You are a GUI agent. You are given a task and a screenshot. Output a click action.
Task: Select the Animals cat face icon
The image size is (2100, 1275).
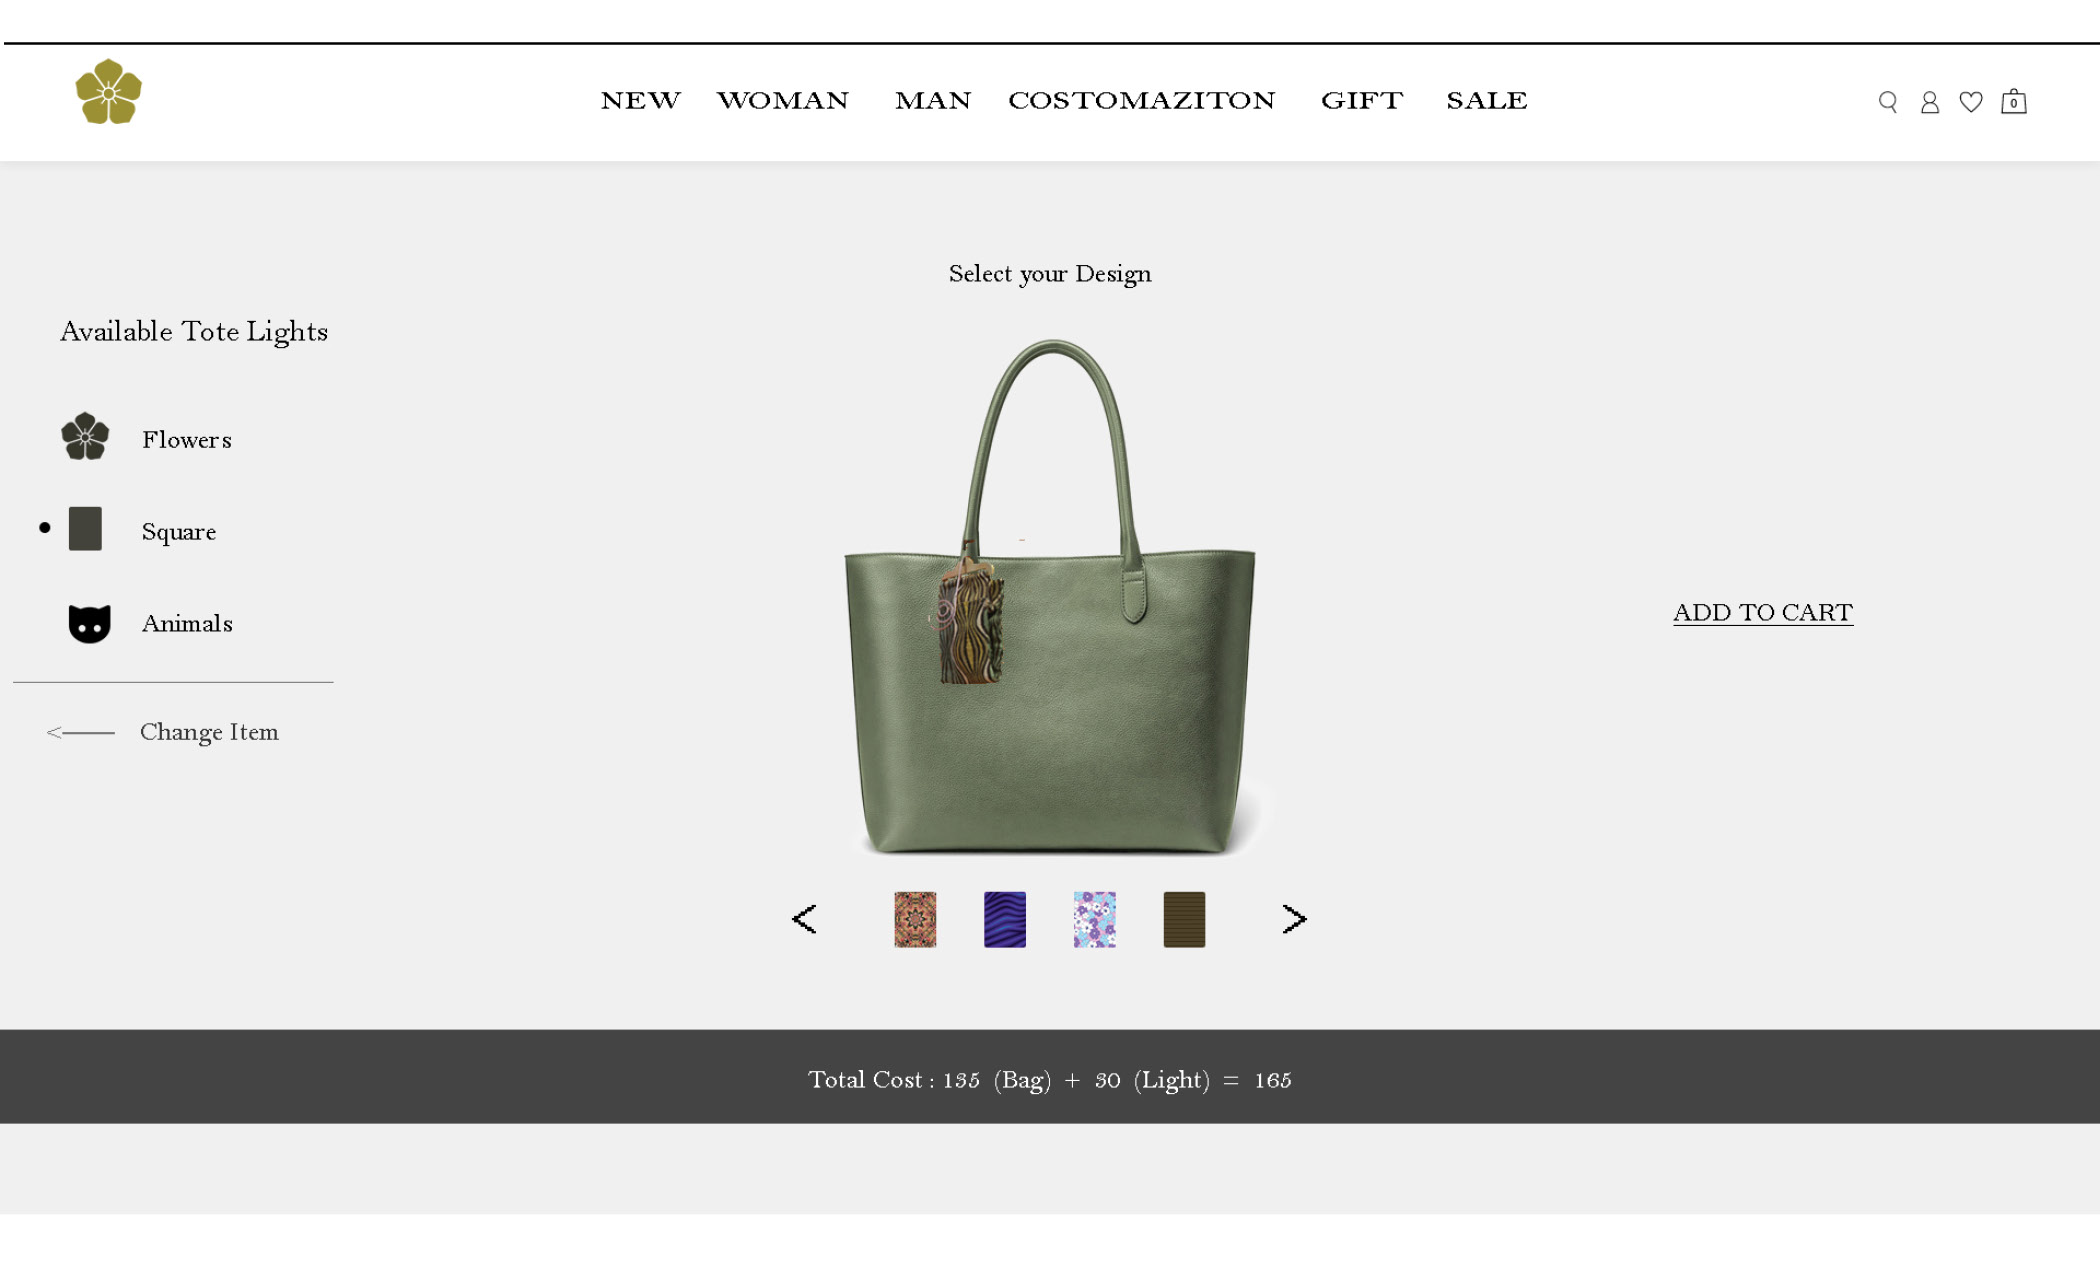tap(89, 624)
